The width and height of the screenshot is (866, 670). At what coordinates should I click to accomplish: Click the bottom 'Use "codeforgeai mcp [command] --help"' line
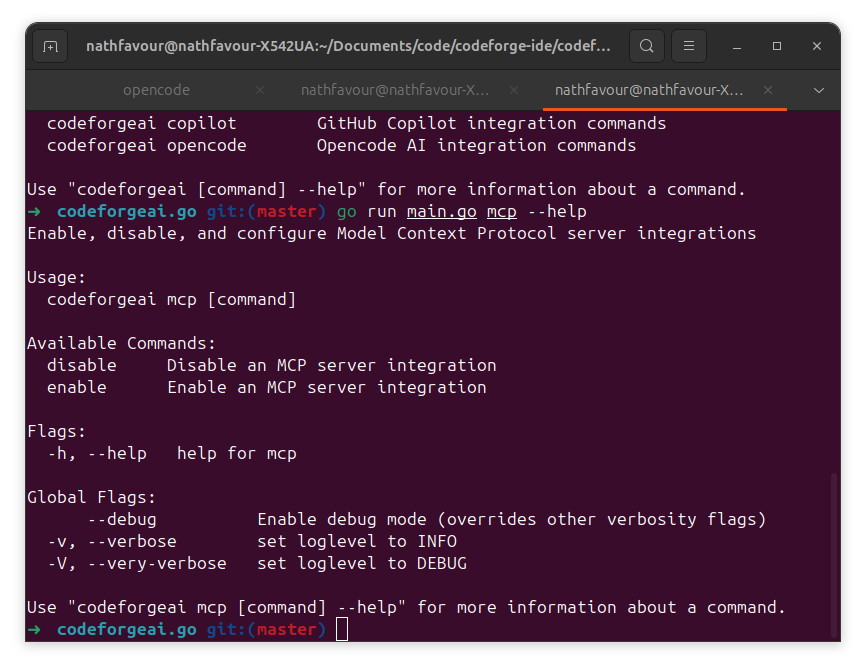click(406, 607)
